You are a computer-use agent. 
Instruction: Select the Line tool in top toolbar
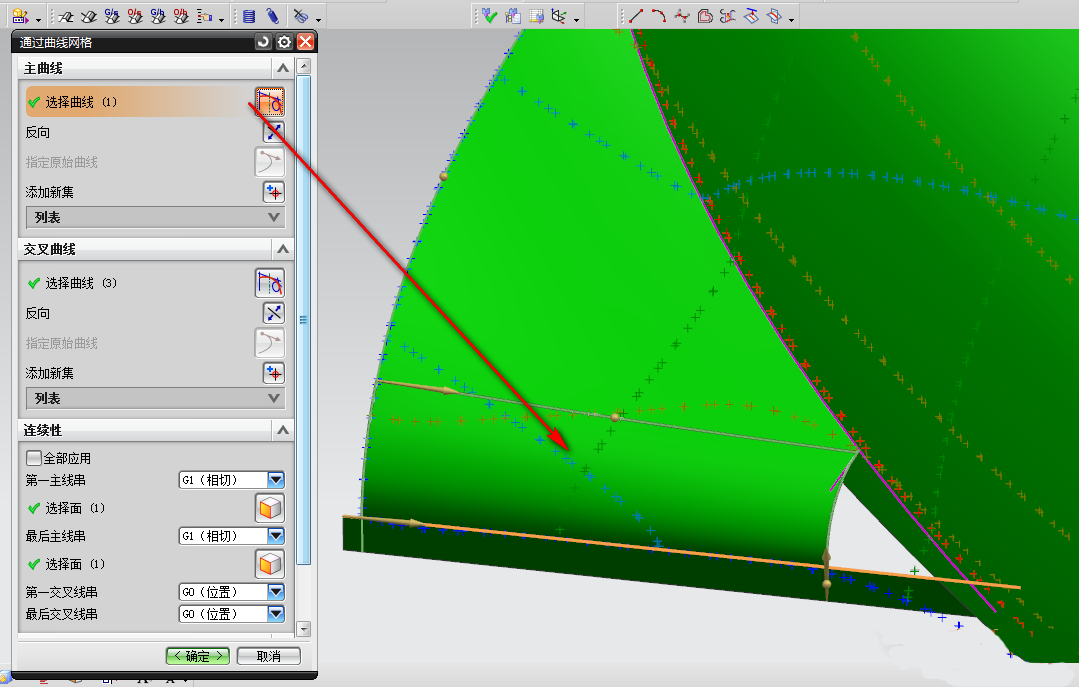click(x=636, y=16)
